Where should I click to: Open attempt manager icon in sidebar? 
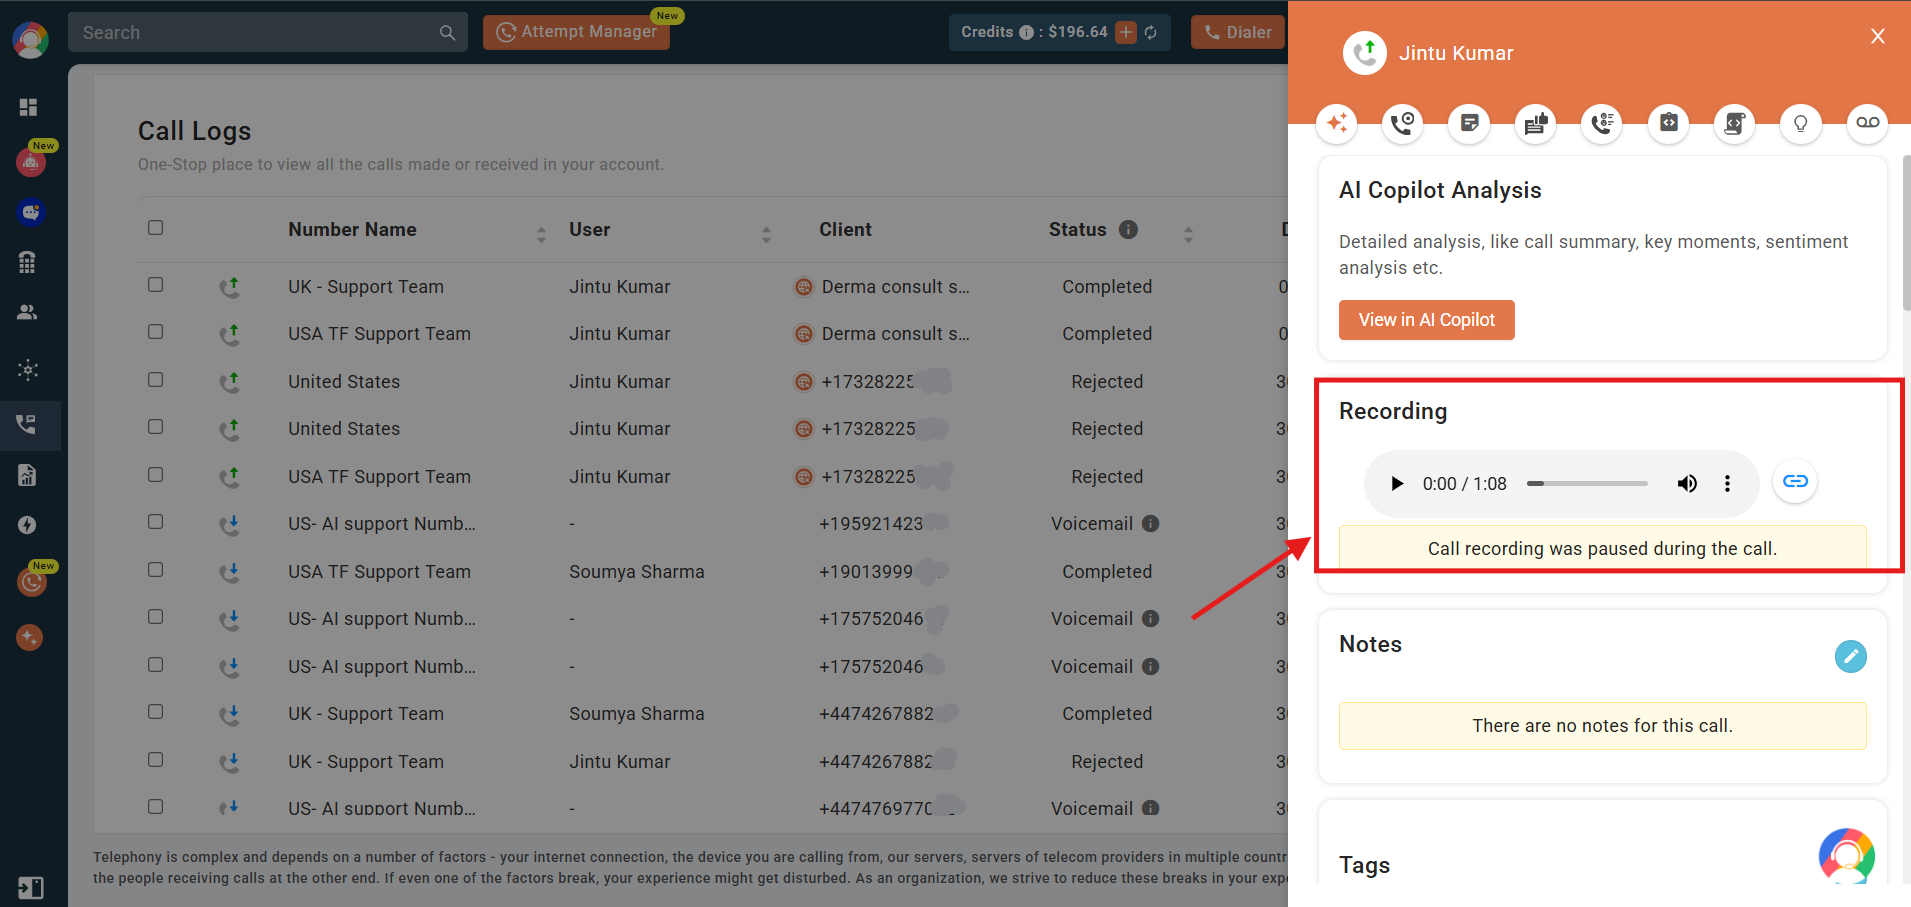pyautogui.click(x=32, y=581)
